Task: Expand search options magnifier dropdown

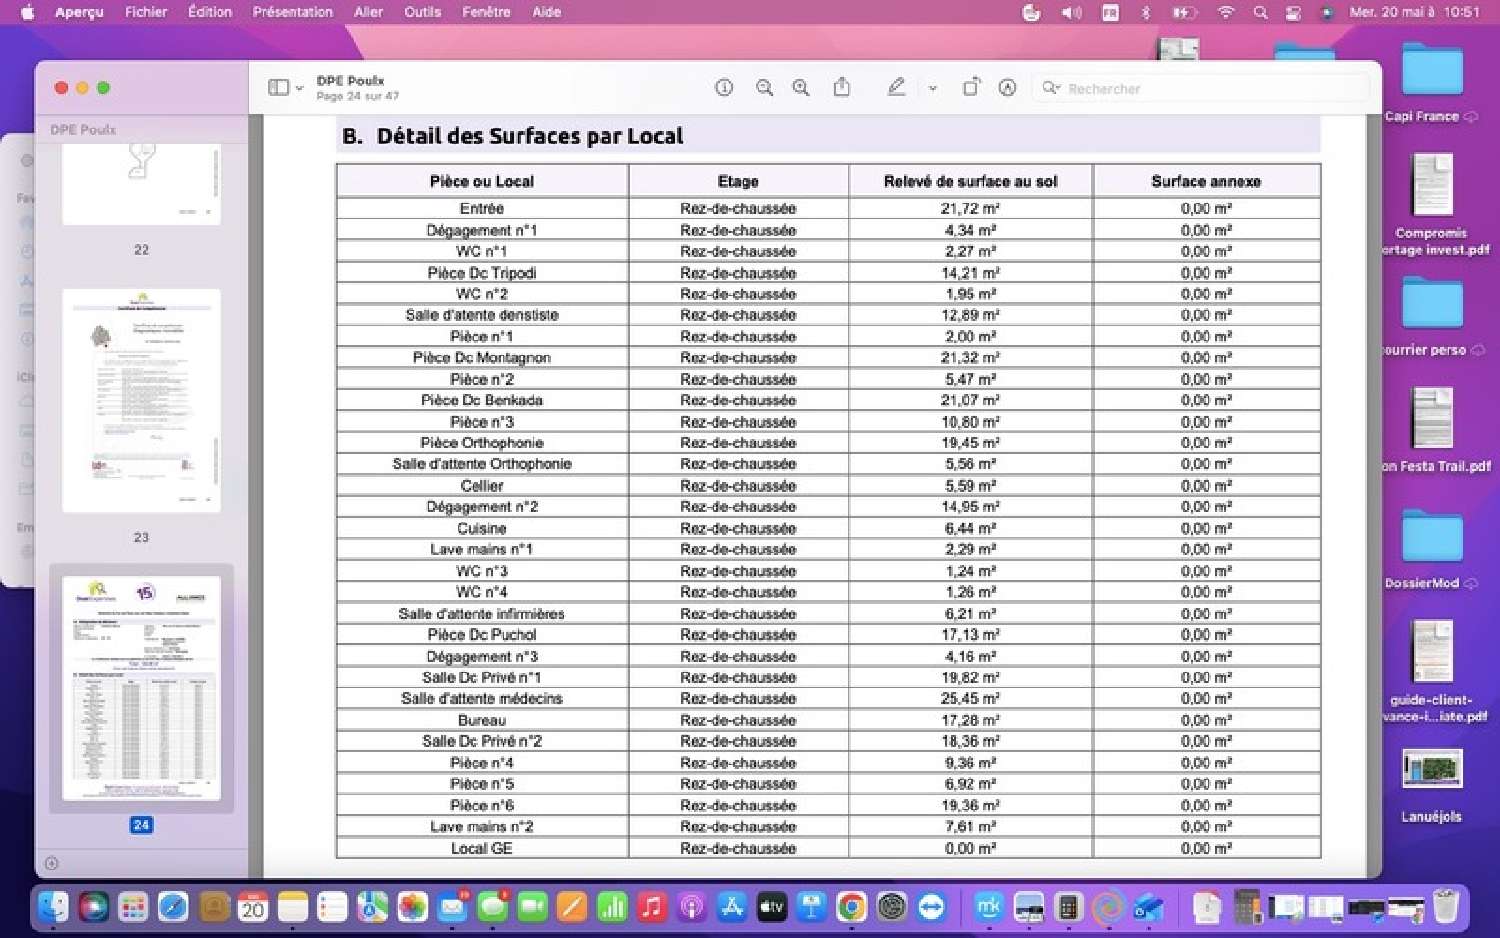Action: click(x=1051, y=88)
